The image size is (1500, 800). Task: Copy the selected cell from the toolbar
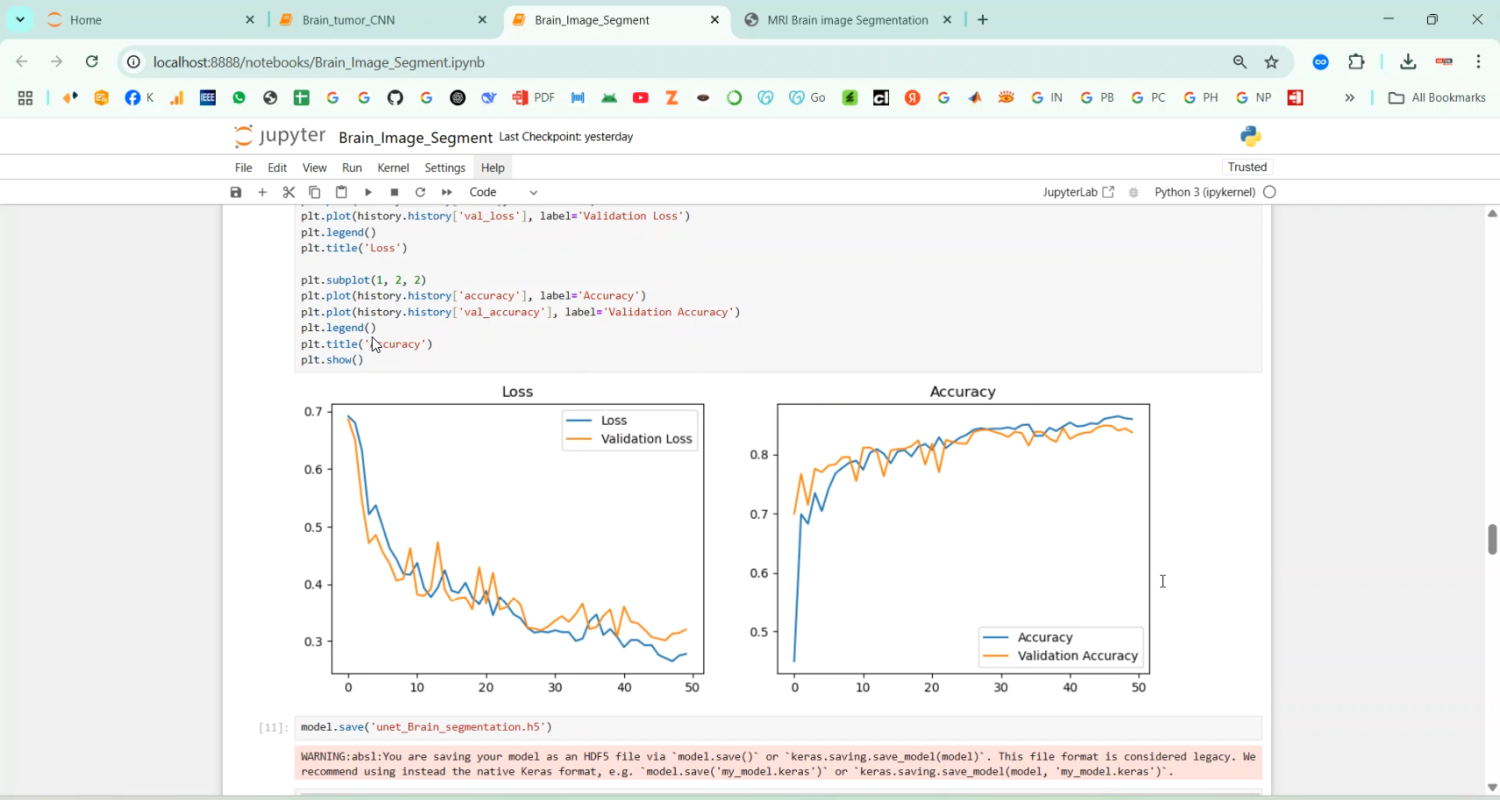coord(315,192)
